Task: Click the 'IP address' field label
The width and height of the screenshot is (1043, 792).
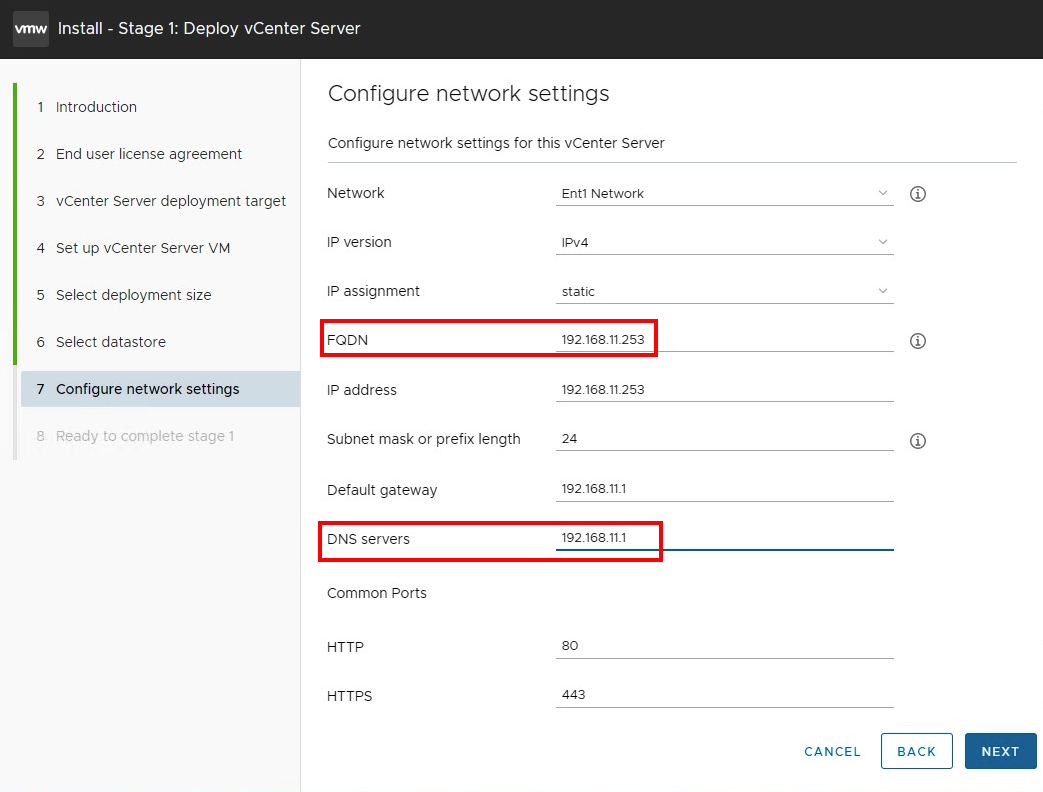Action: (361, 390)
